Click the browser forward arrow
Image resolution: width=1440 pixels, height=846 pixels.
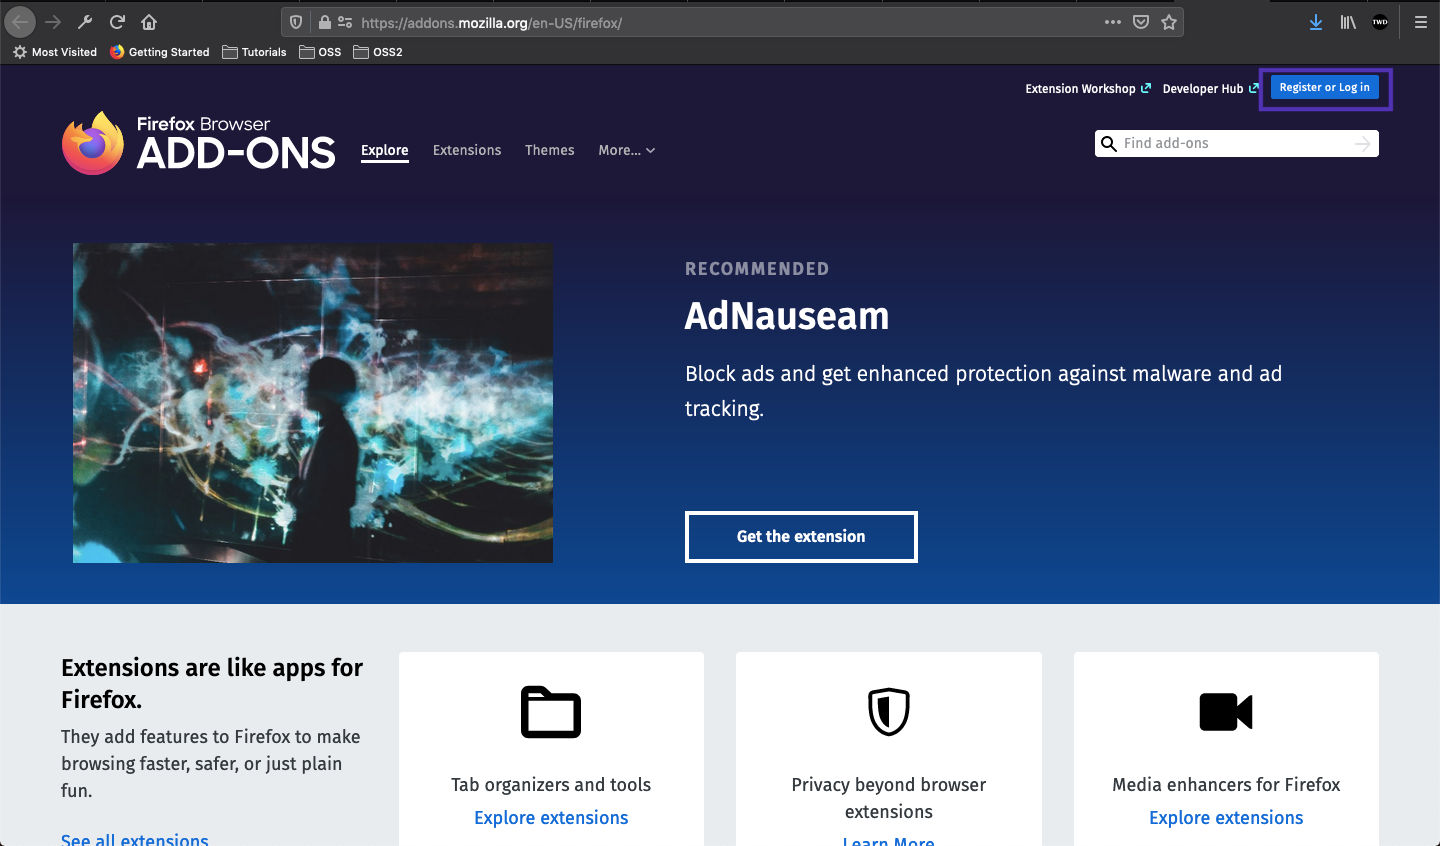pyautogui.click(x=53, y=22)
